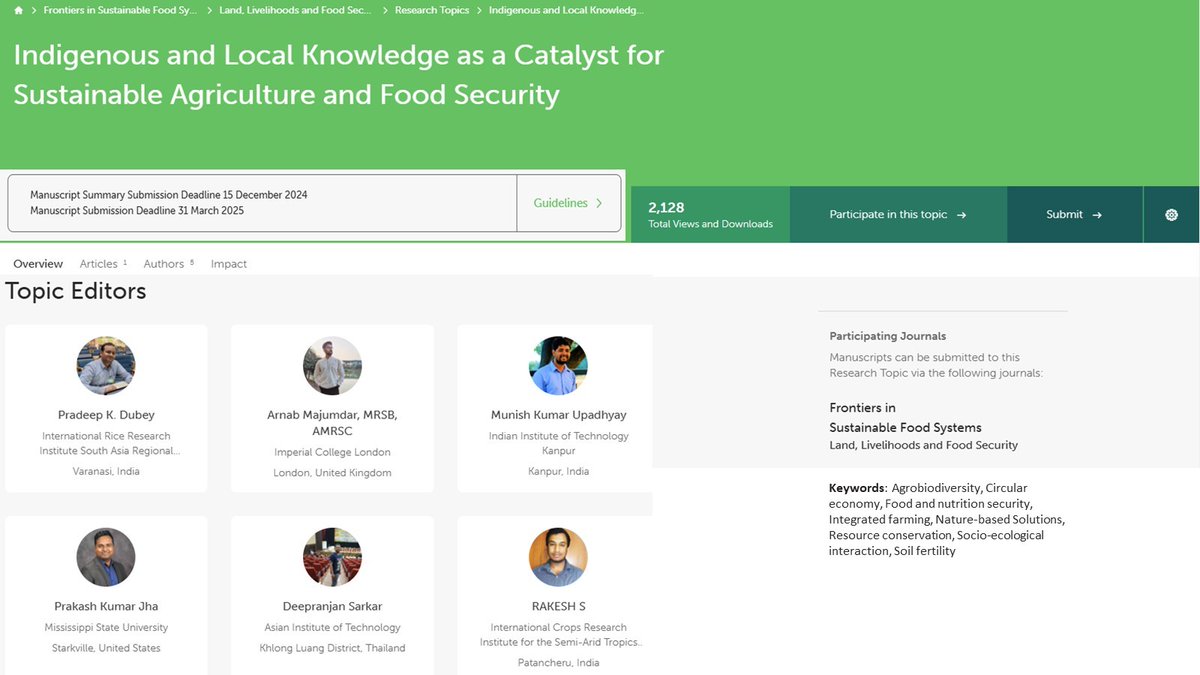
Task: Select the name RAKESH S
Action: [559, 606]
